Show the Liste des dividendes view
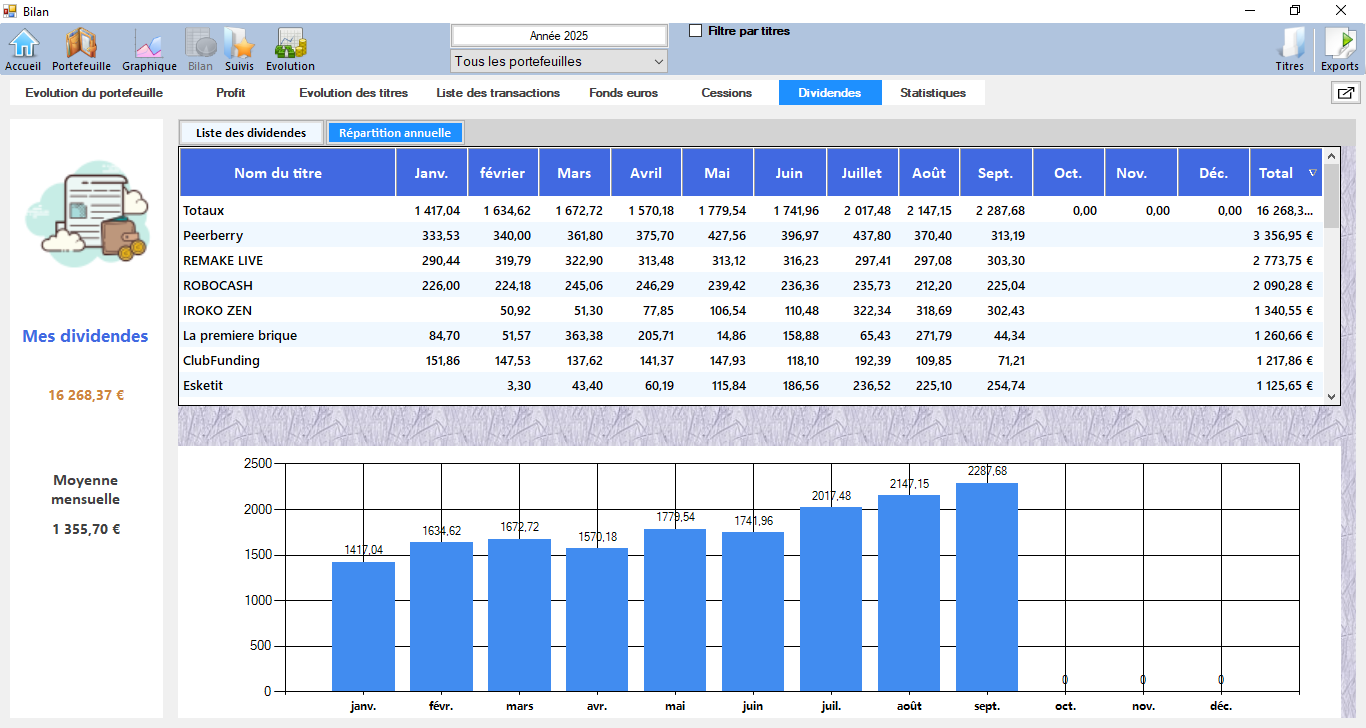The height and width of the screenshot is (728, 1366). click(251, 132)
